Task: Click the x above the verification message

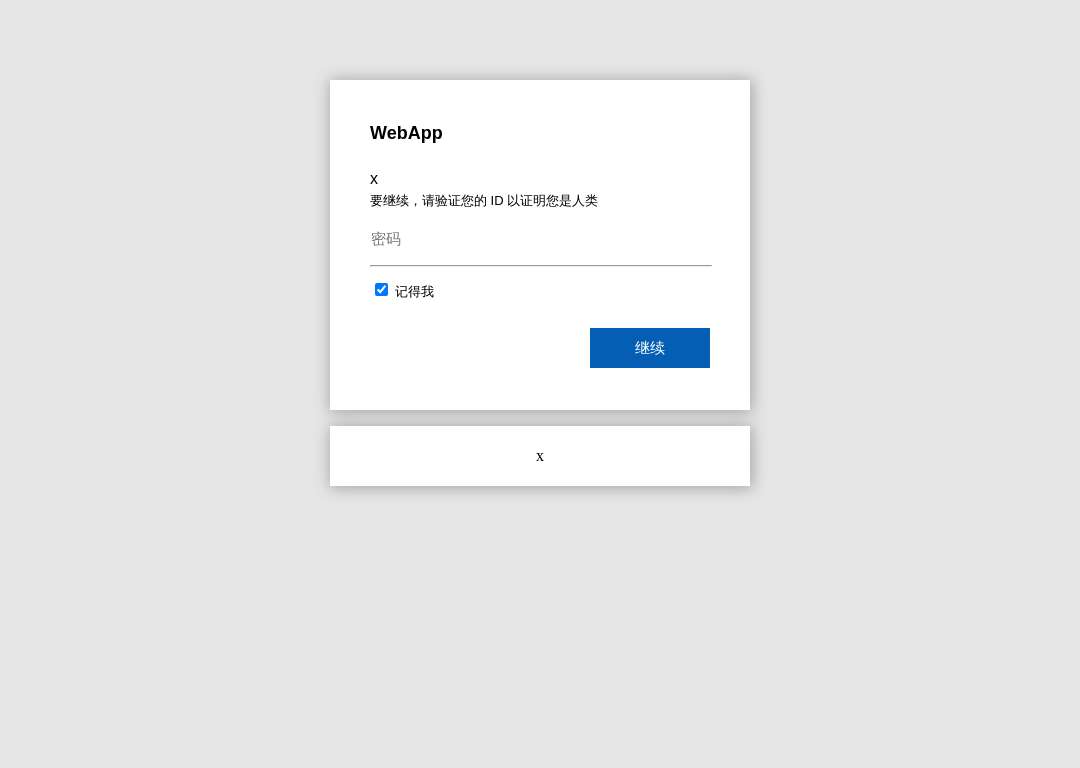Action: point(374,180)
